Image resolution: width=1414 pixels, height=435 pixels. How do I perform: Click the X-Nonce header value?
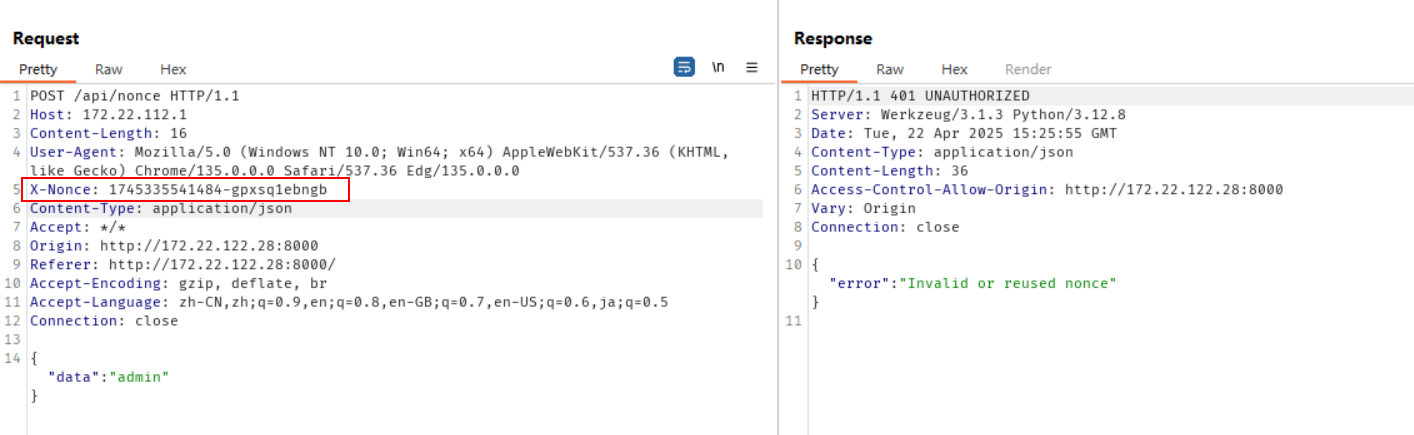click(x=218, y=190)
